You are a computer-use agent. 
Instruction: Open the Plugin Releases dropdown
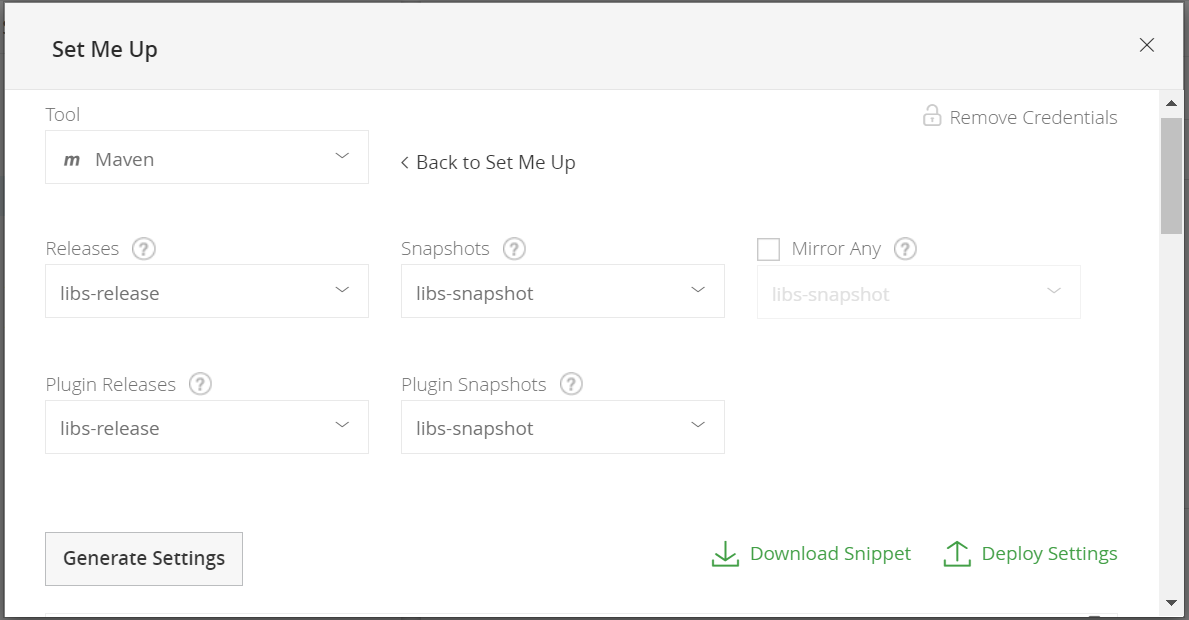[x=207, y=427]
